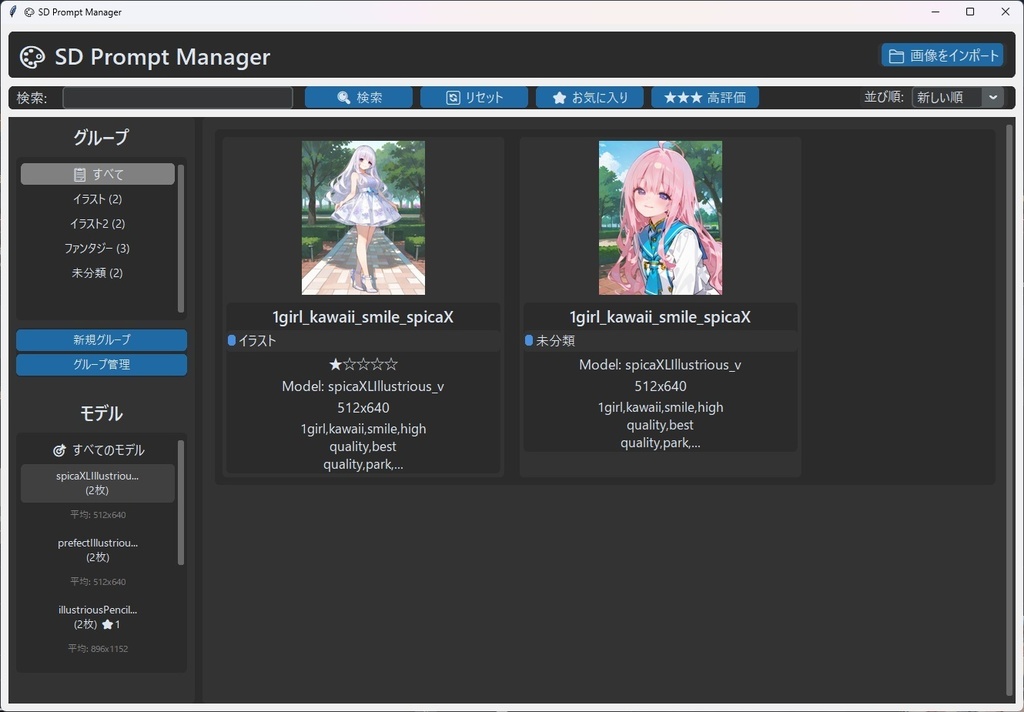Click the folder icon on import button

896,56
